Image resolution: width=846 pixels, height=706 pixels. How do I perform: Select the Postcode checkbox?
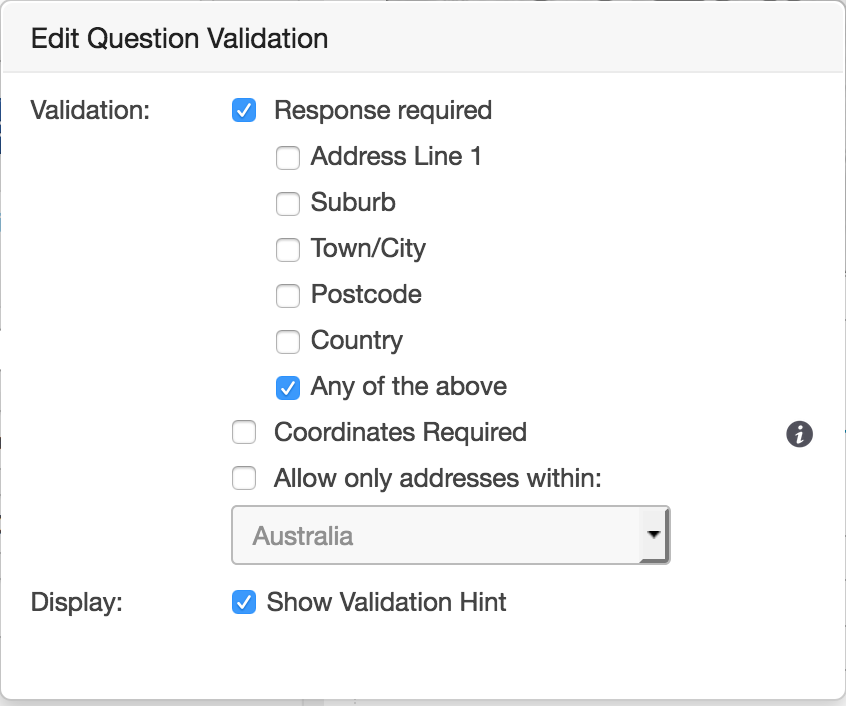[x=288, y=295]
